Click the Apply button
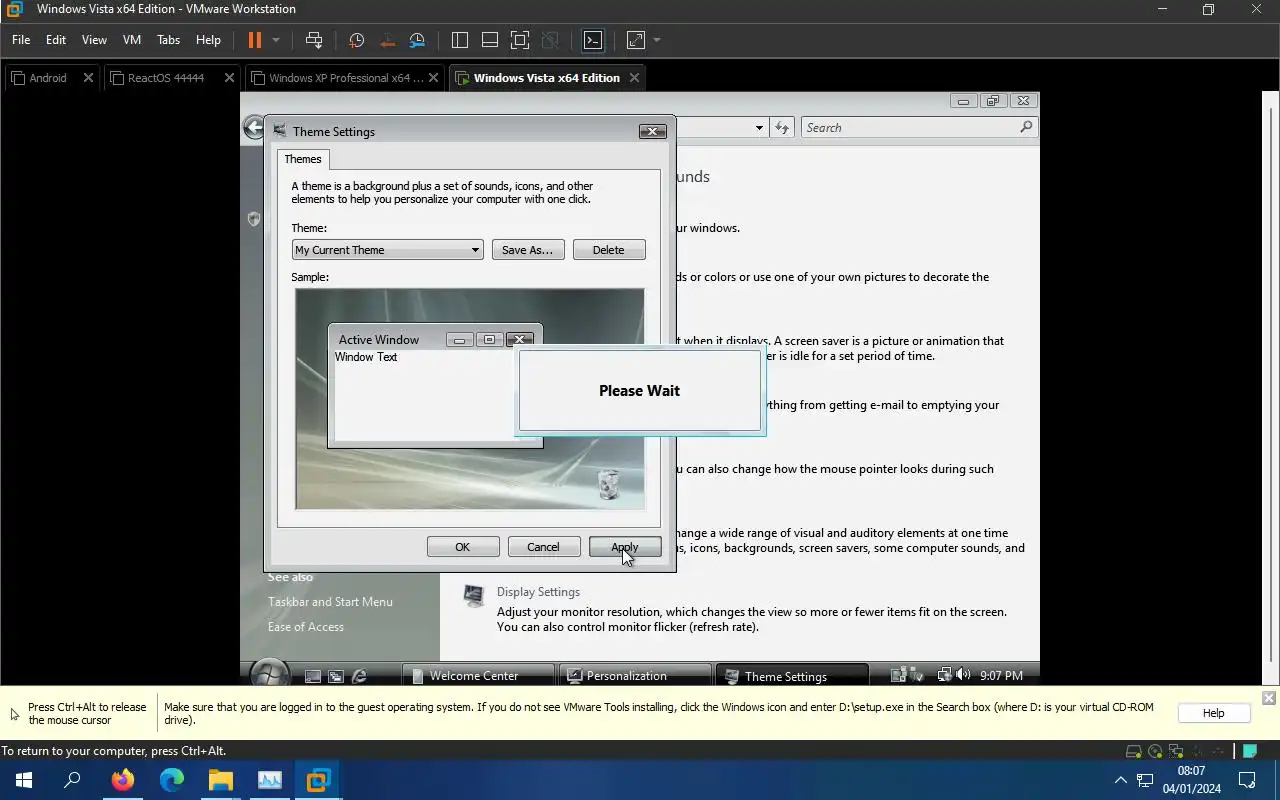 tap(625, 547)
